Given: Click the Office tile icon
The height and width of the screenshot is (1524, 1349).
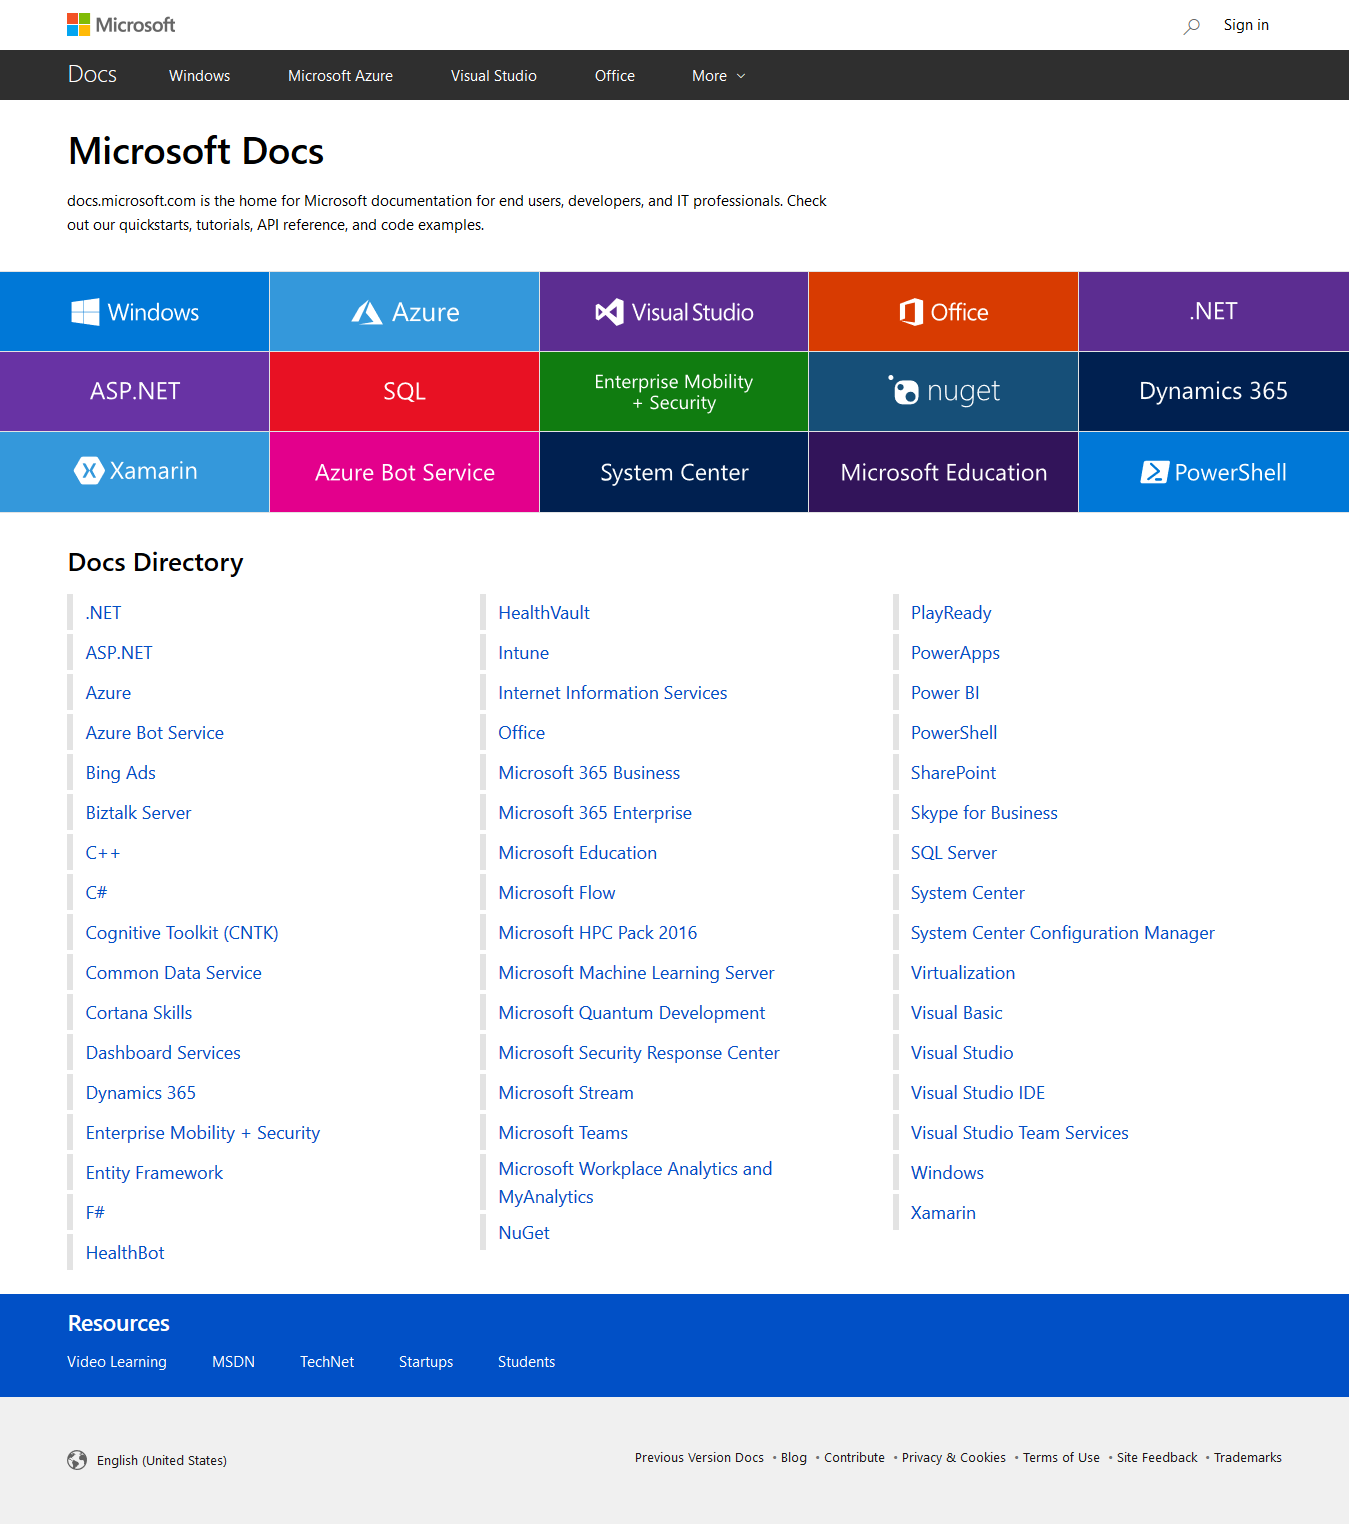Looking at the screenshot, I should (x=911, y=311).
